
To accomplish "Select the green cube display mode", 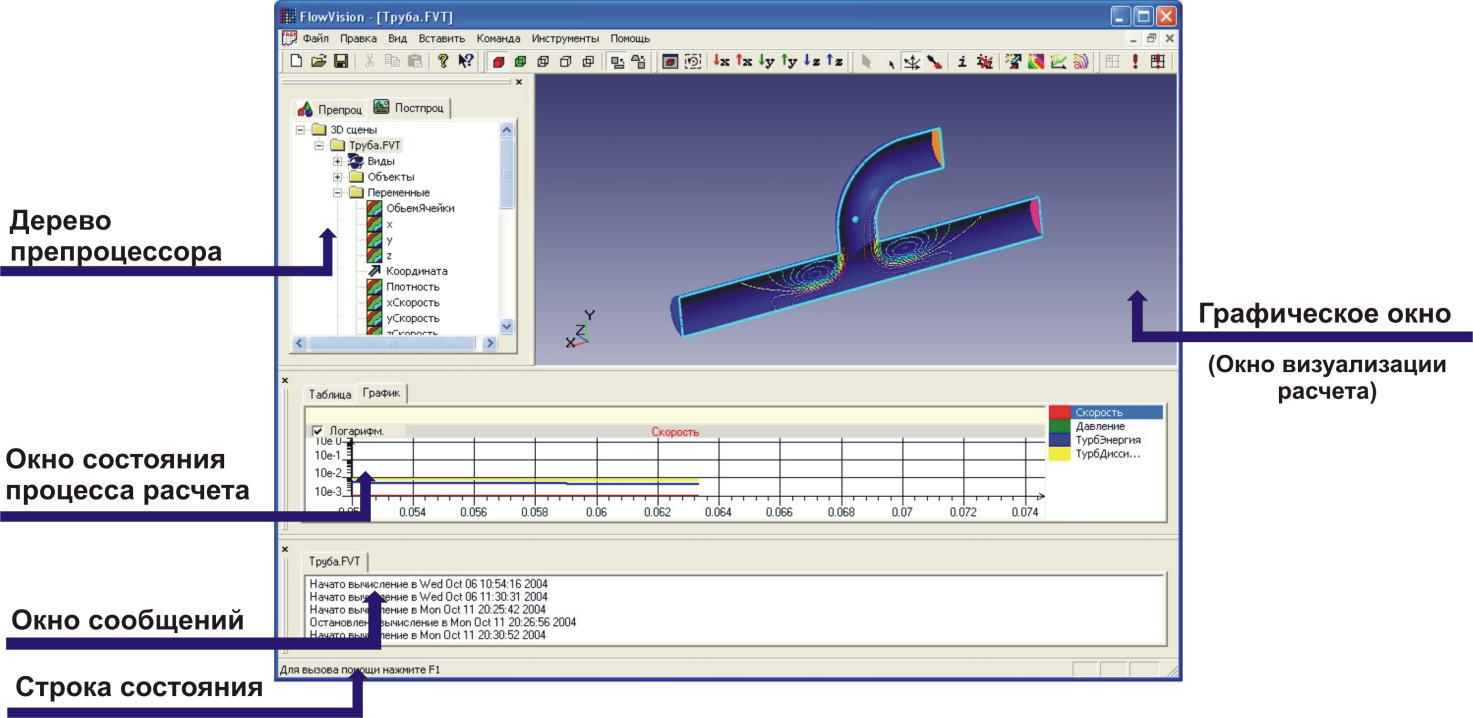I will (x=520, y=61).
